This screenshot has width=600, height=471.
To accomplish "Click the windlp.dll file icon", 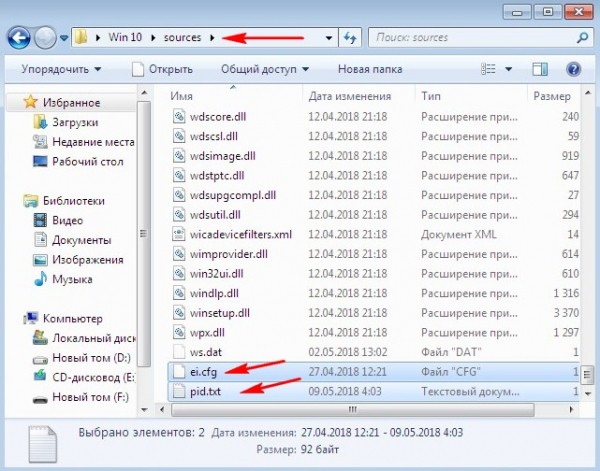I will click(x=179, y=293).
